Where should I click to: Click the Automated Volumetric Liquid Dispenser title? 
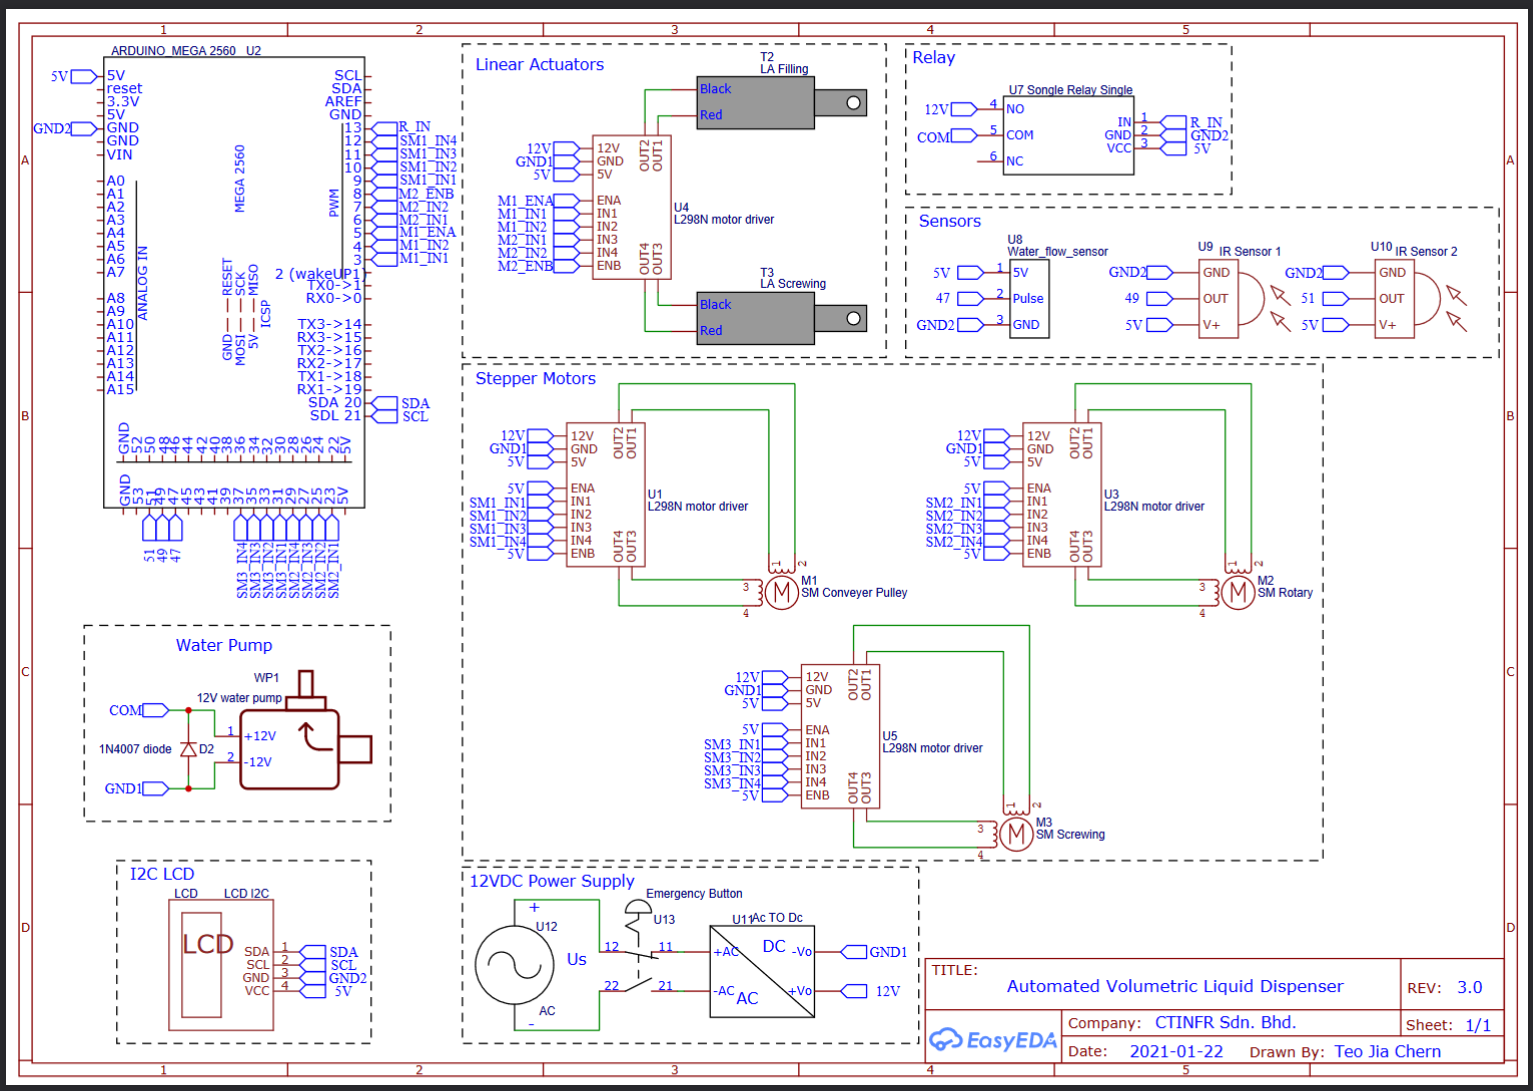1175,987
